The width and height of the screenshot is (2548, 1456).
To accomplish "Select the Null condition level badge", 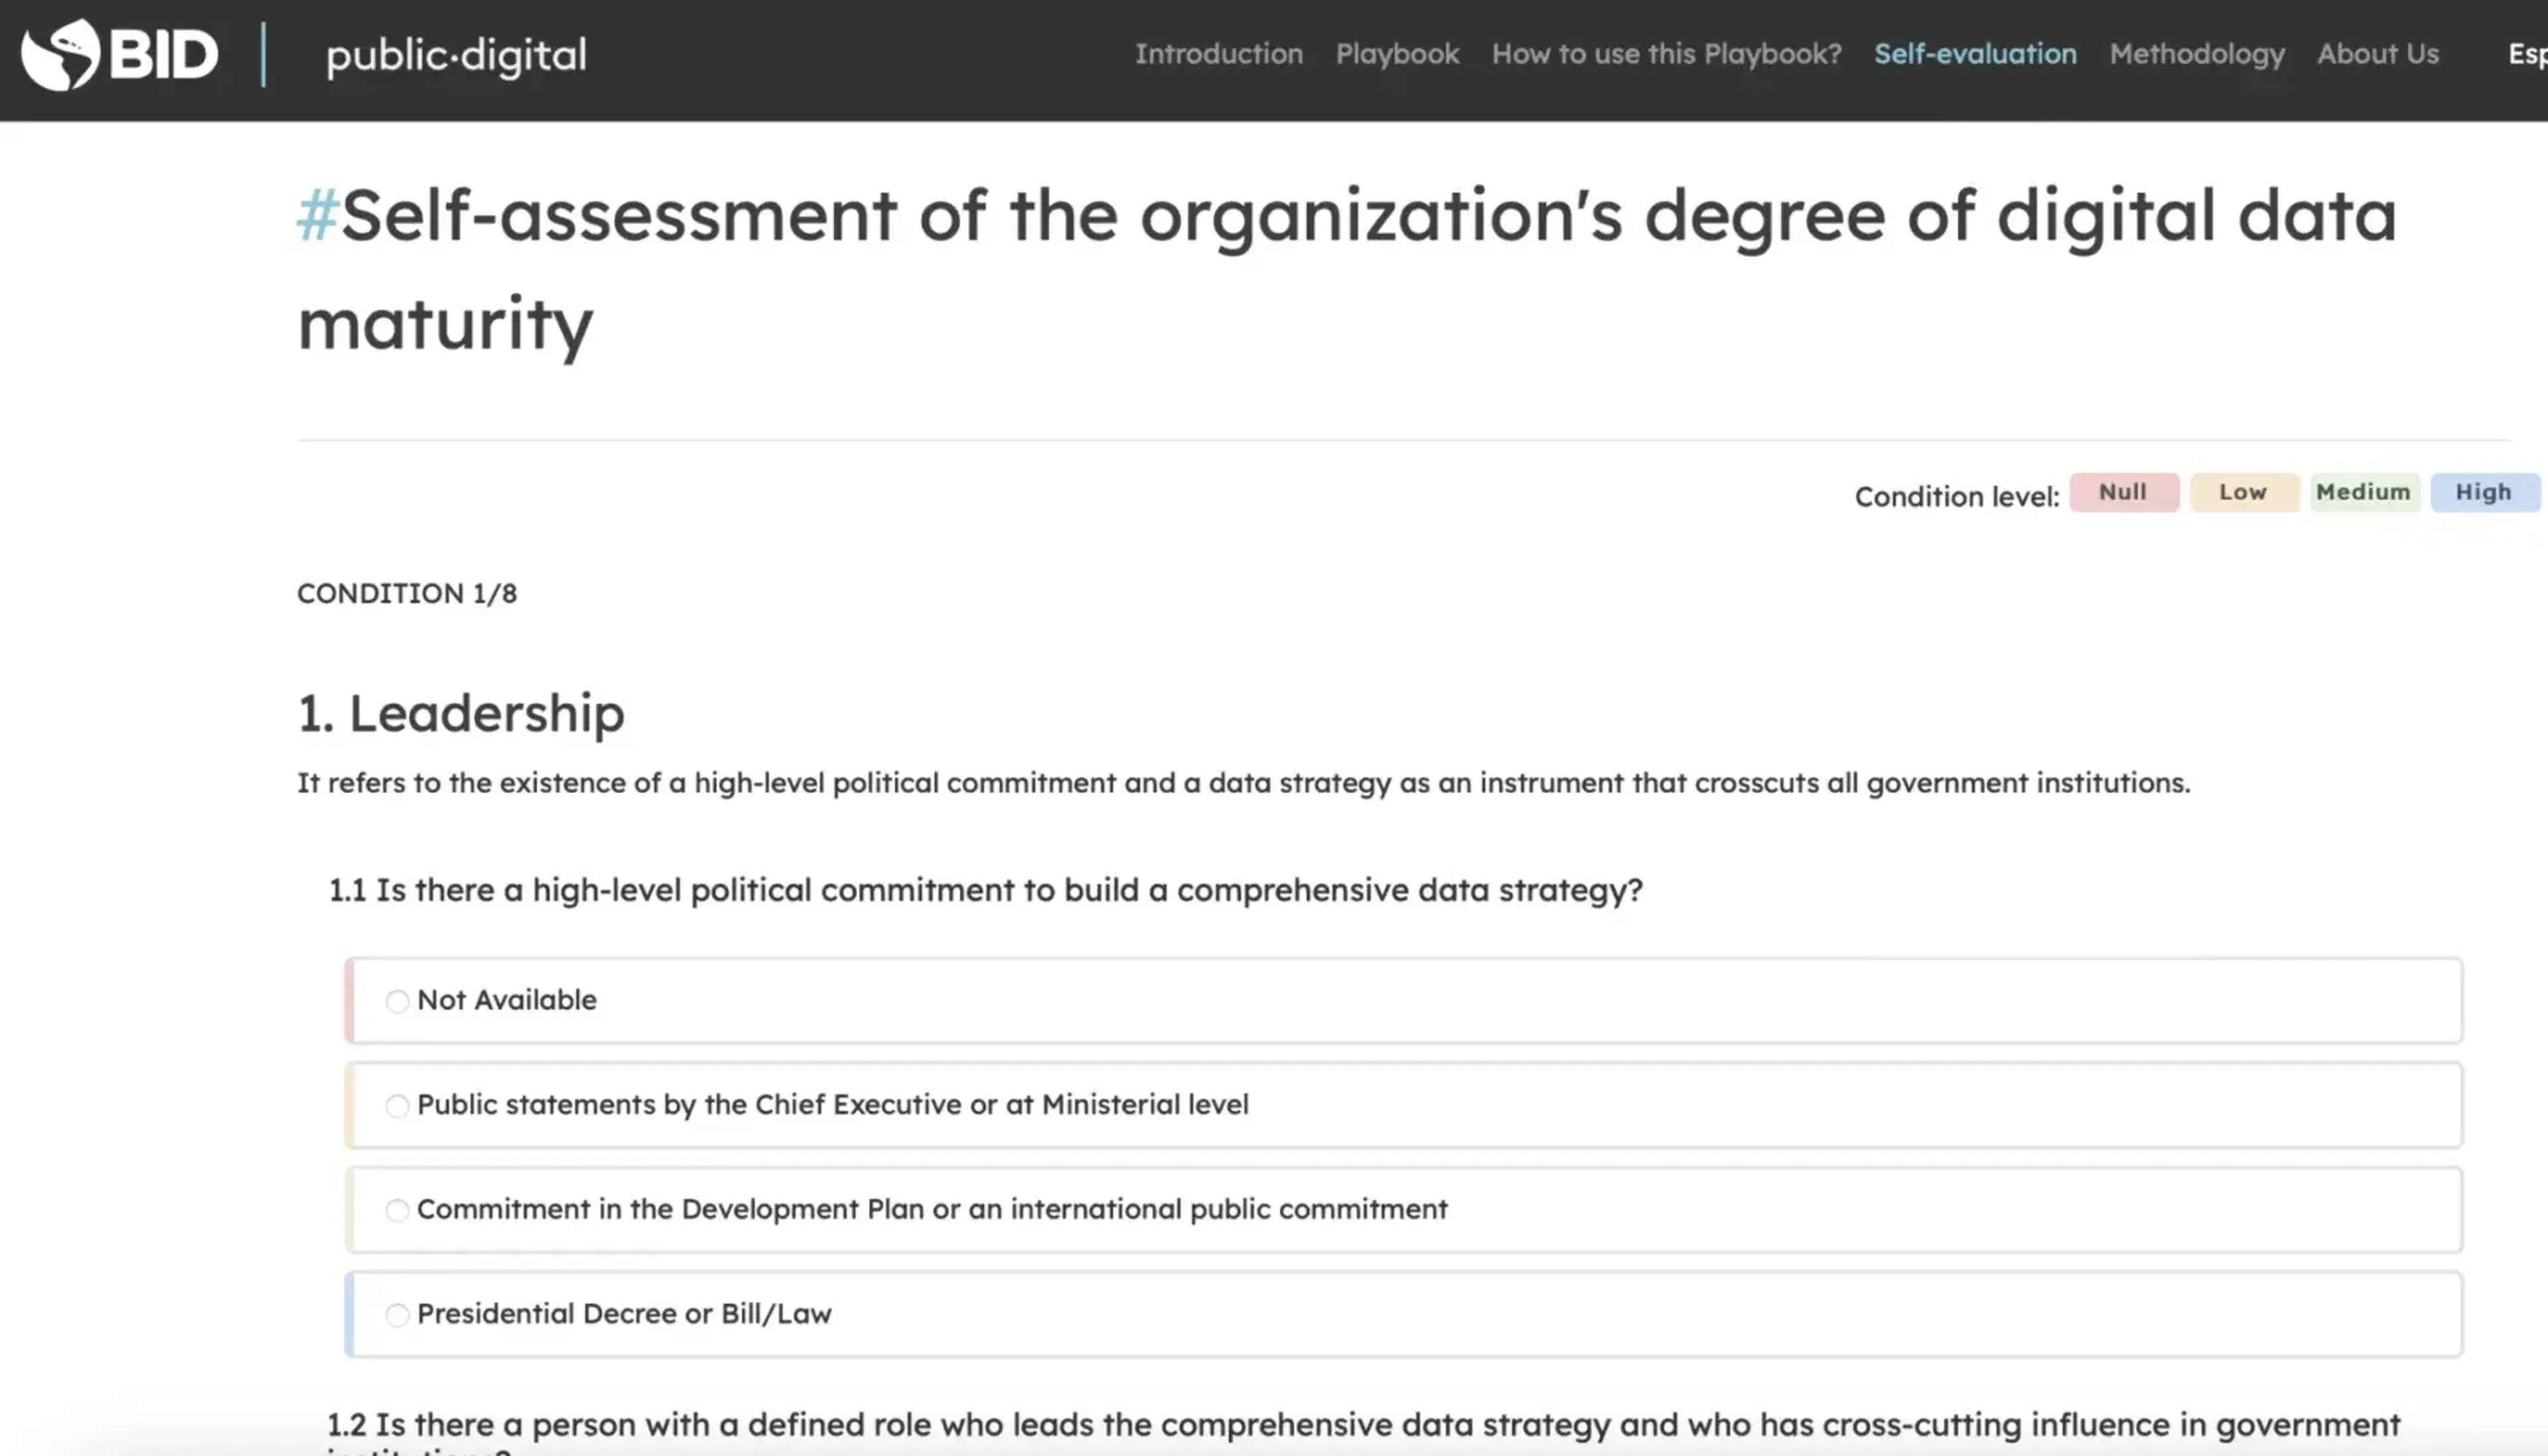I will tap(2123, 492).
